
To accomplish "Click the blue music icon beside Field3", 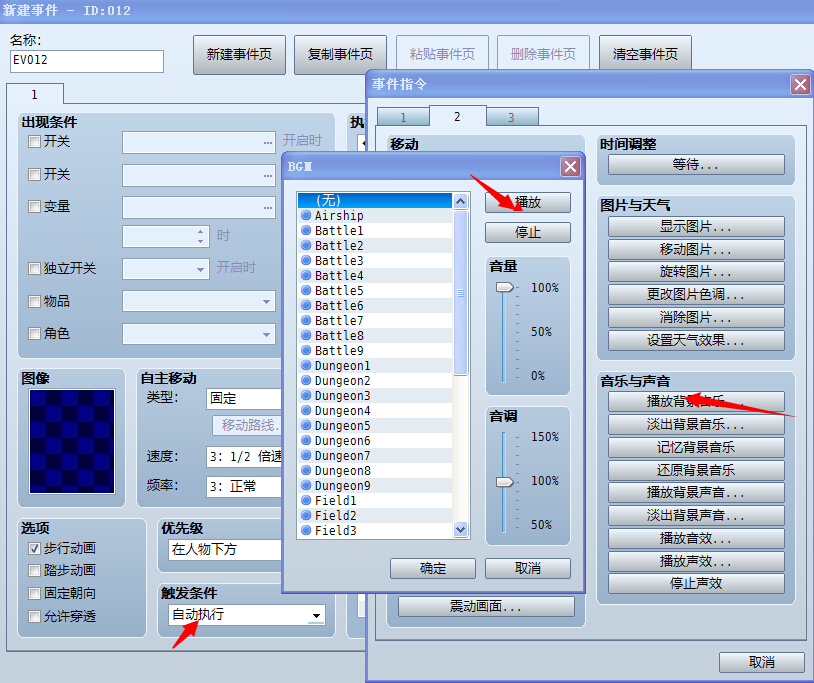I will (x=306, y=531).
